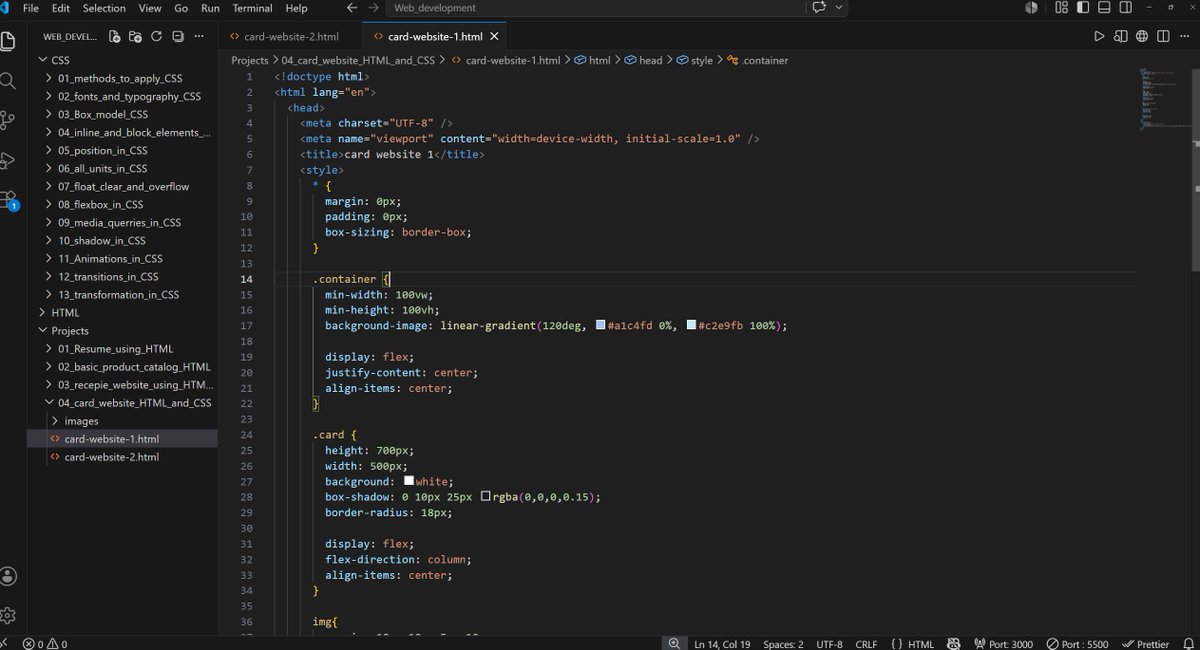Collapse all folders in Explorer
Screen dimensions: 1200x650
pyautogui.click(x=178, y=37)
